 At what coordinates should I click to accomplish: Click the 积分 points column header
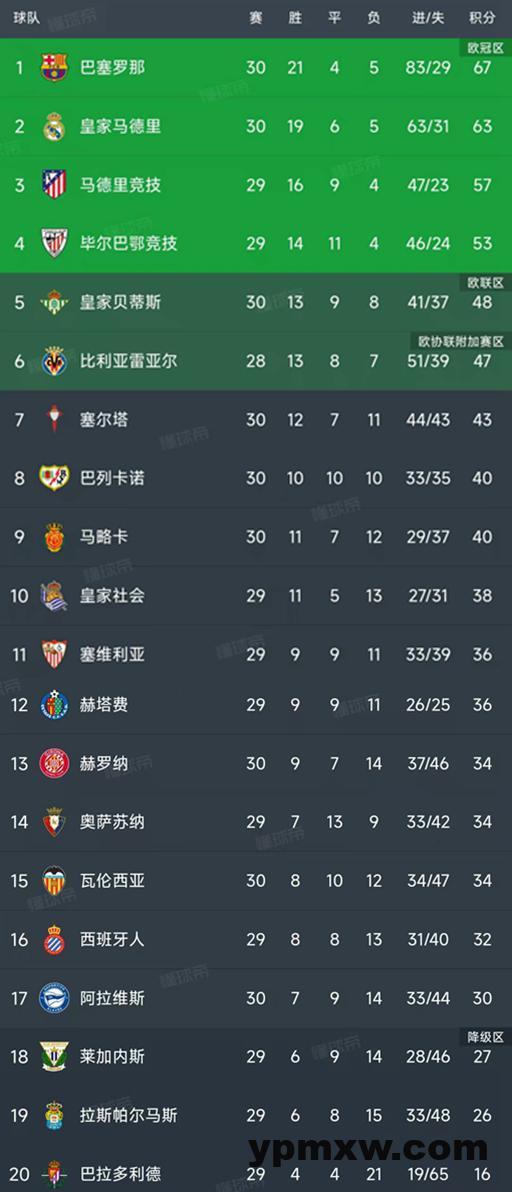482,18
